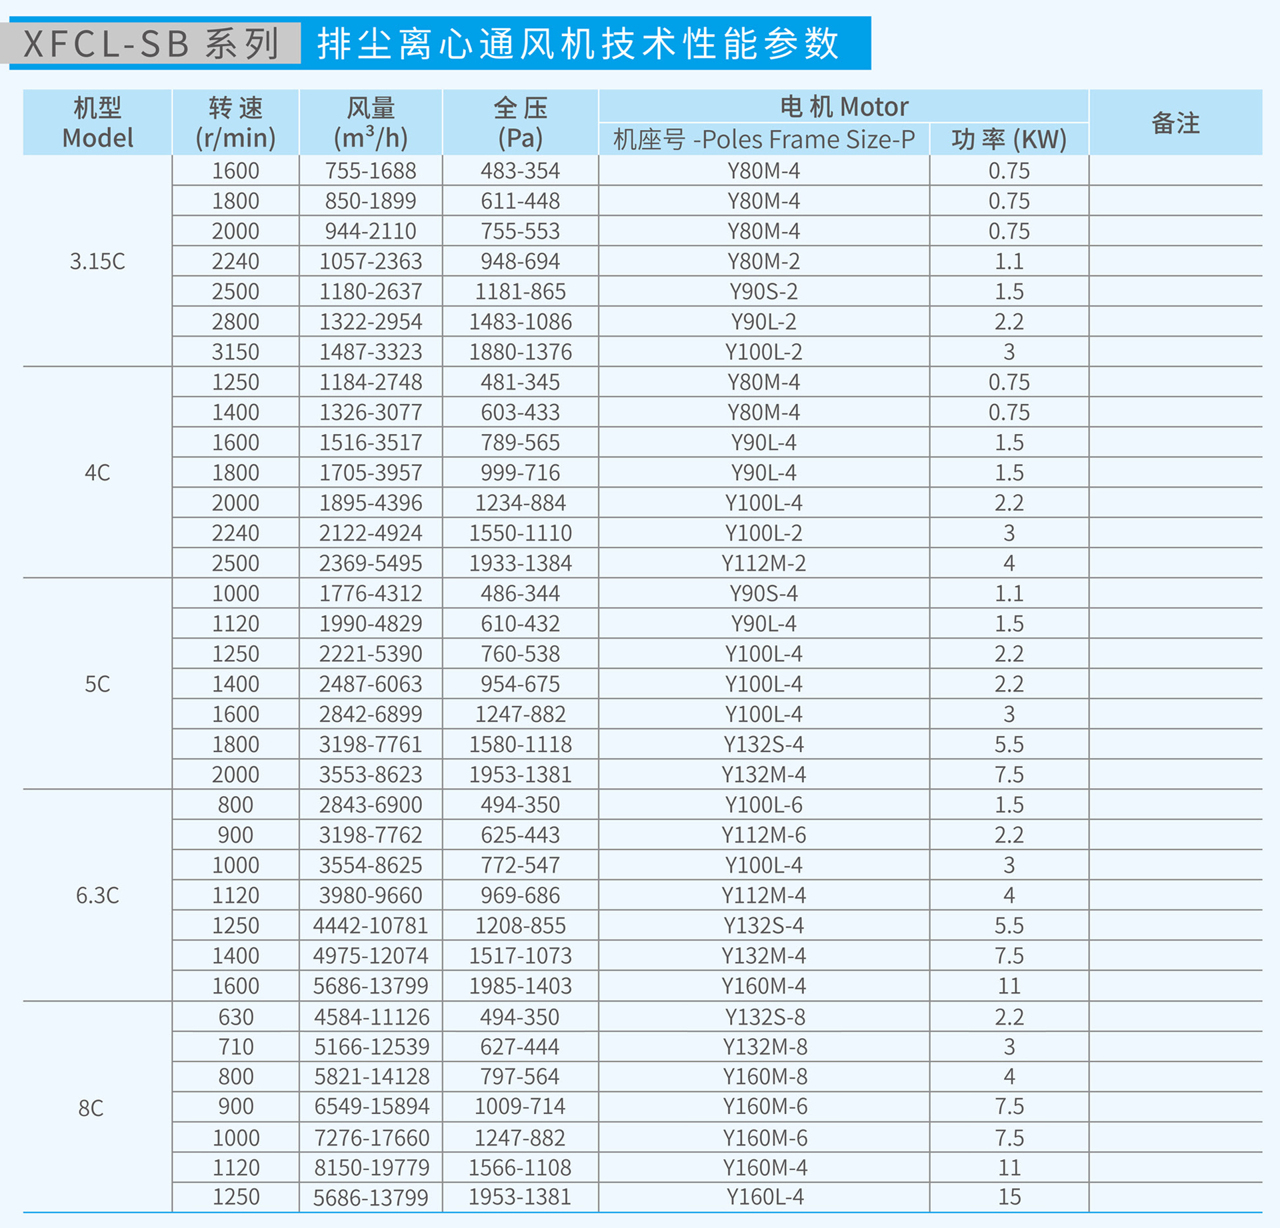
Task: Click the 风量 (m³/h) column header
Action: (x=371, y=120)
